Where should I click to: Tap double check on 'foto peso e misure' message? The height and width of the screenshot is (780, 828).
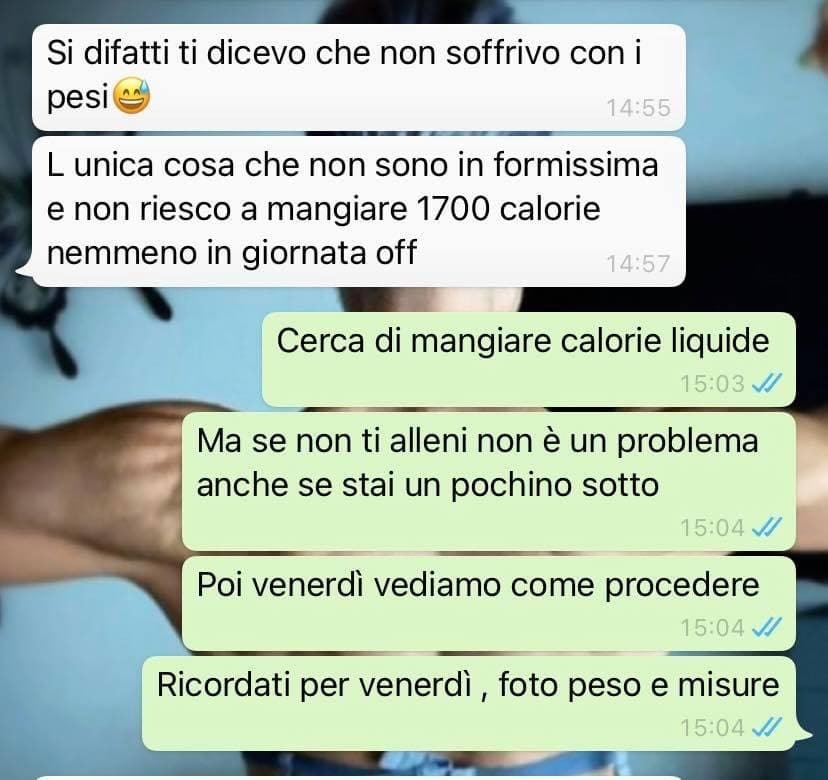766,727
